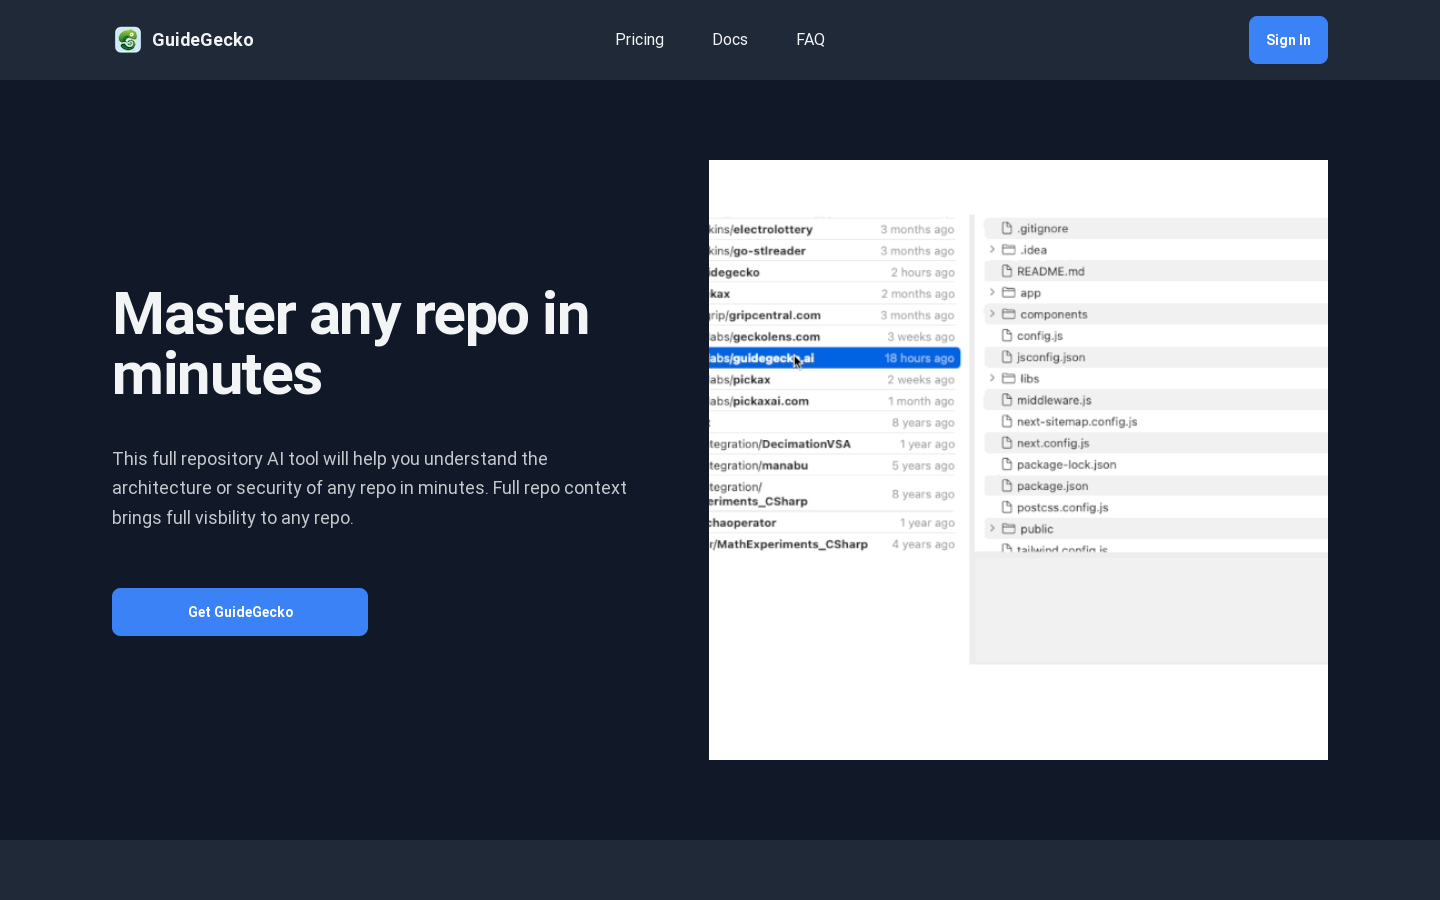Viewport: 1440px width, 900px height.
Task: Click the .idea folder icon
Action: pyautogui.click(x=1009, y=250)
